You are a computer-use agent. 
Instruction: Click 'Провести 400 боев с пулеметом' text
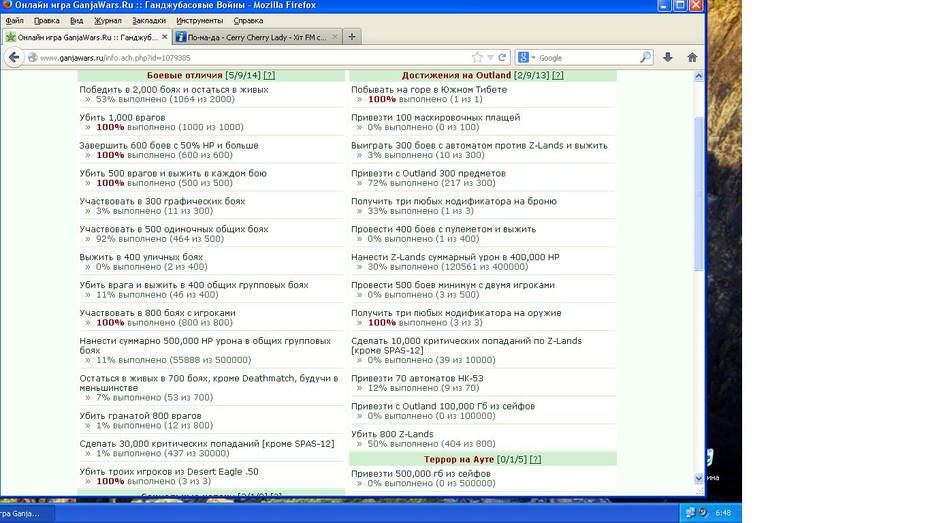(444, 229)
